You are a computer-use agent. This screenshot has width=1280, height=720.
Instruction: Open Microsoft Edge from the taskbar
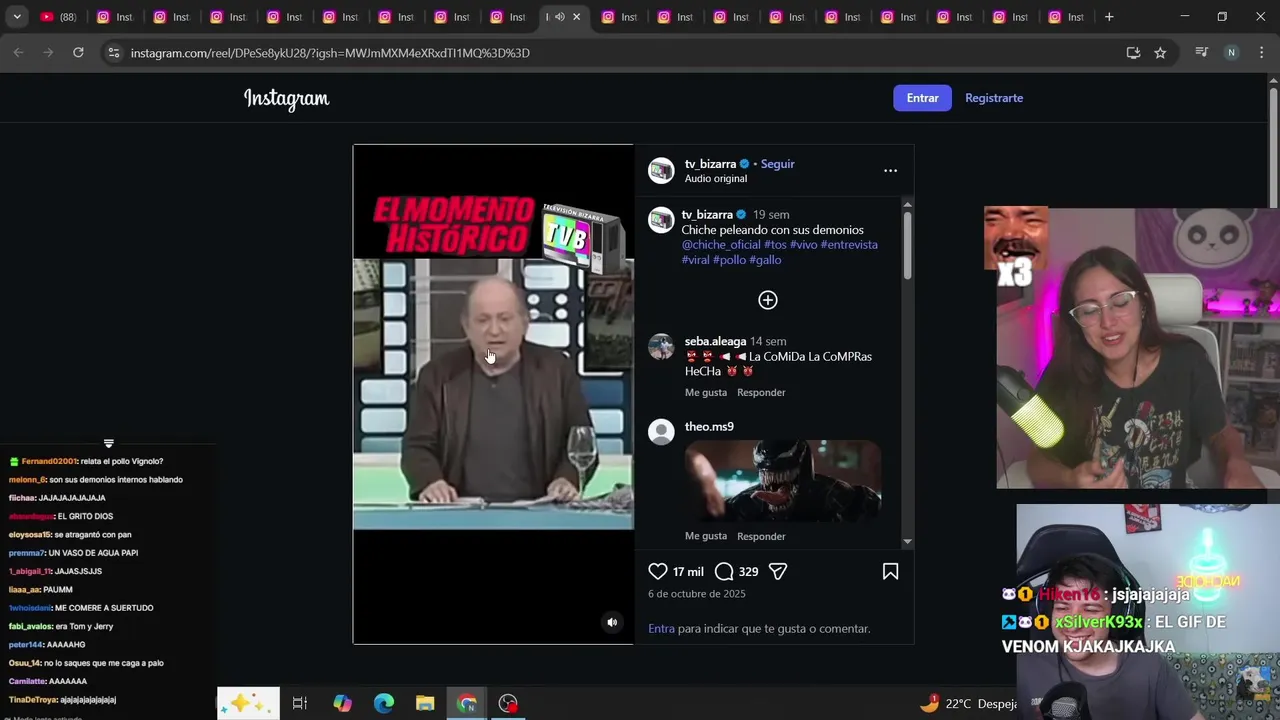point(383,703)
